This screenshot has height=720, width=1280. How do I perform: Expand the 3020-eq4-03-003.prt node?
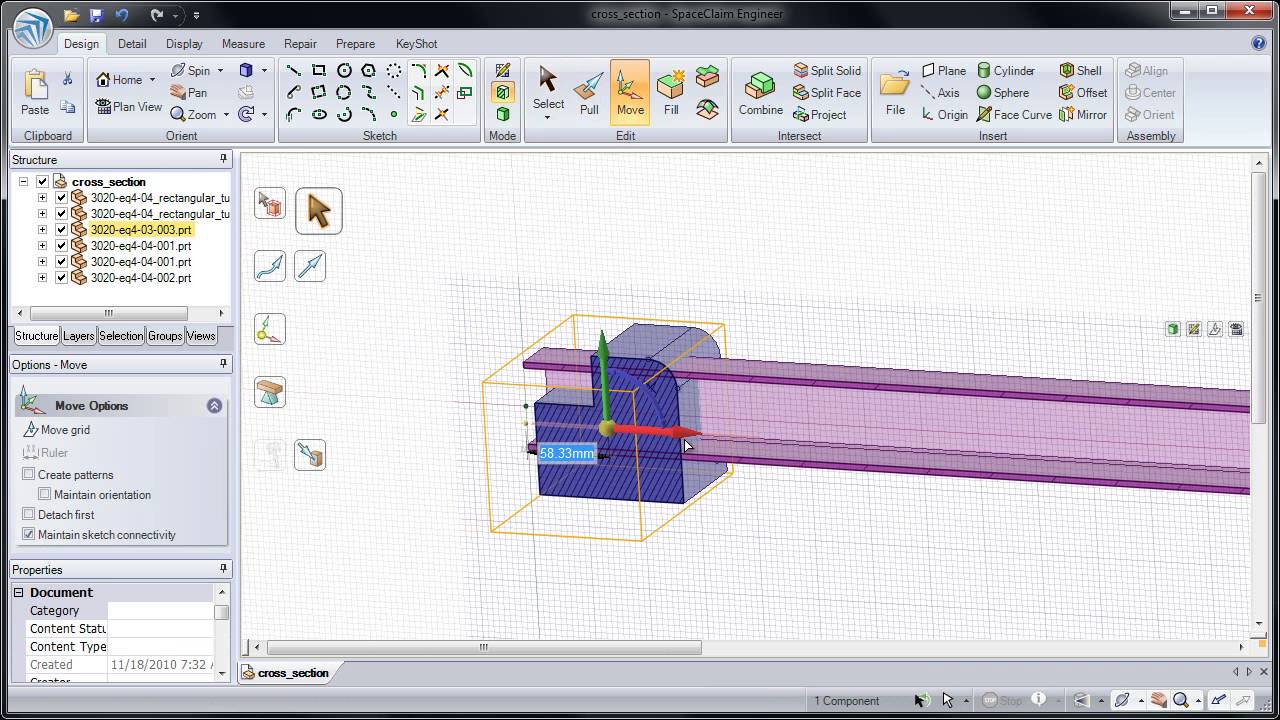42,229
